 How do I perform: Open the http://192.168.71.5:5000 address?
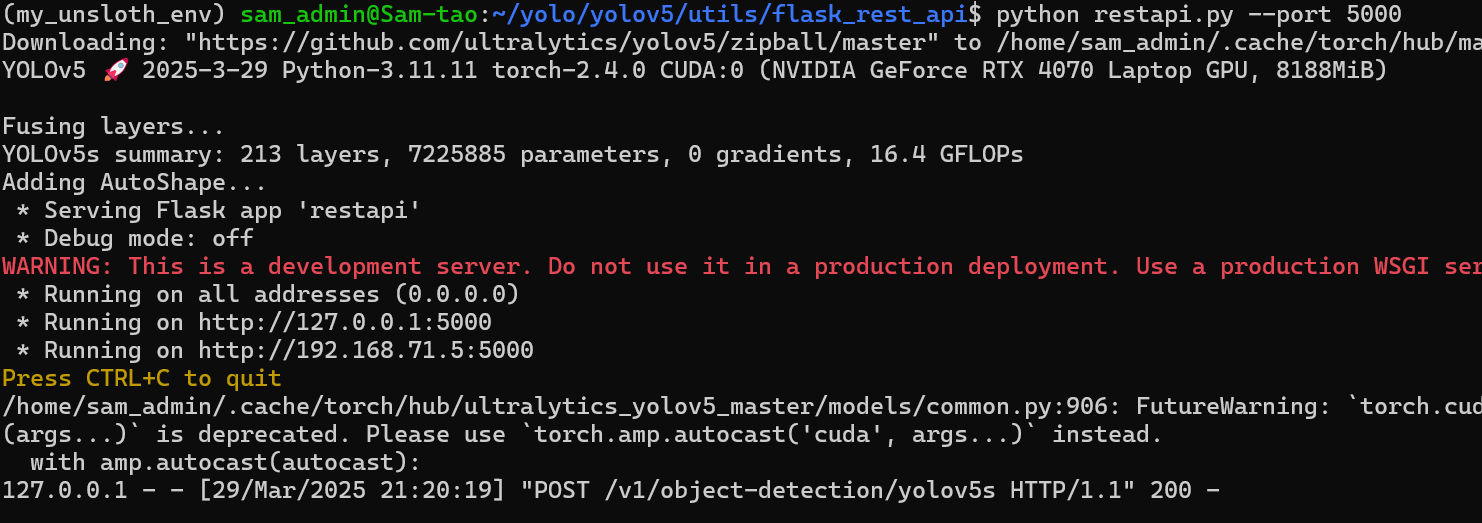(x=366, y=351)
